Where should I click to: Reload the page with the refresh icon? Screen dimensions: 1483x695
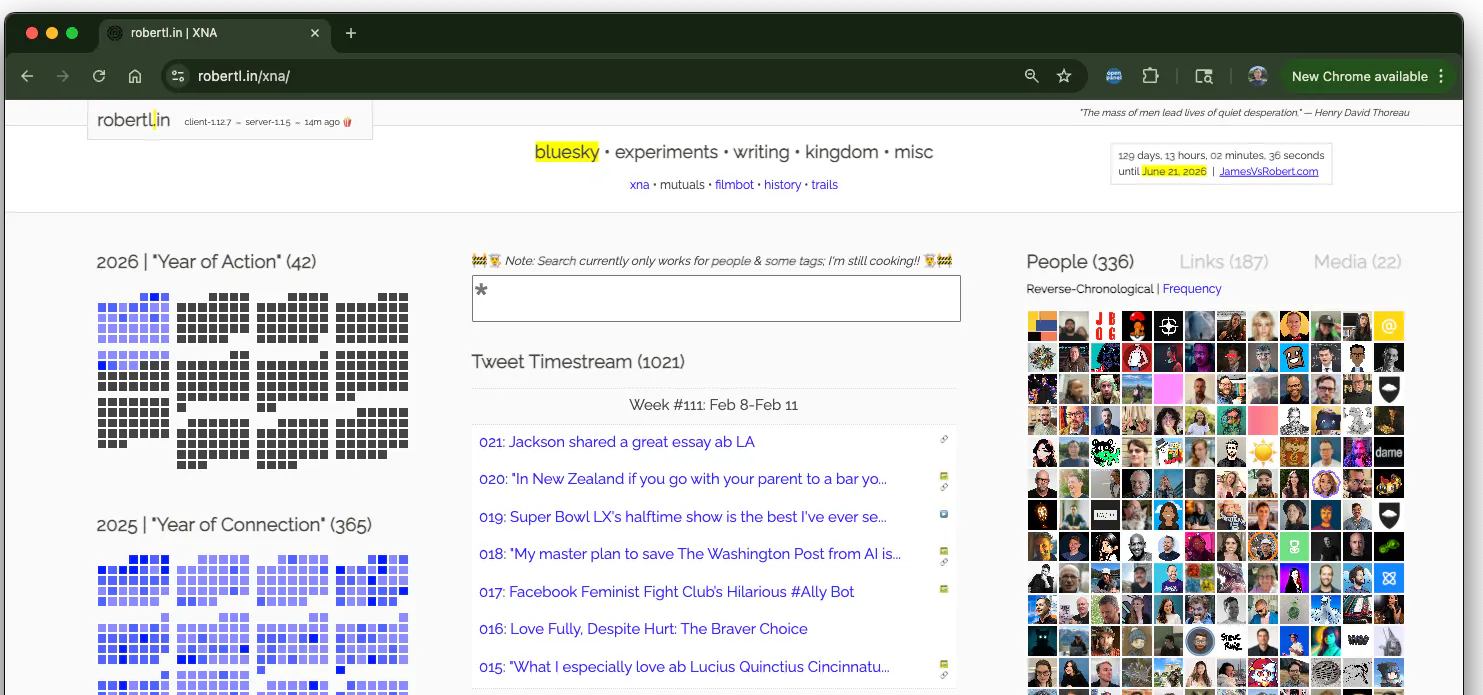pos(99,76)
